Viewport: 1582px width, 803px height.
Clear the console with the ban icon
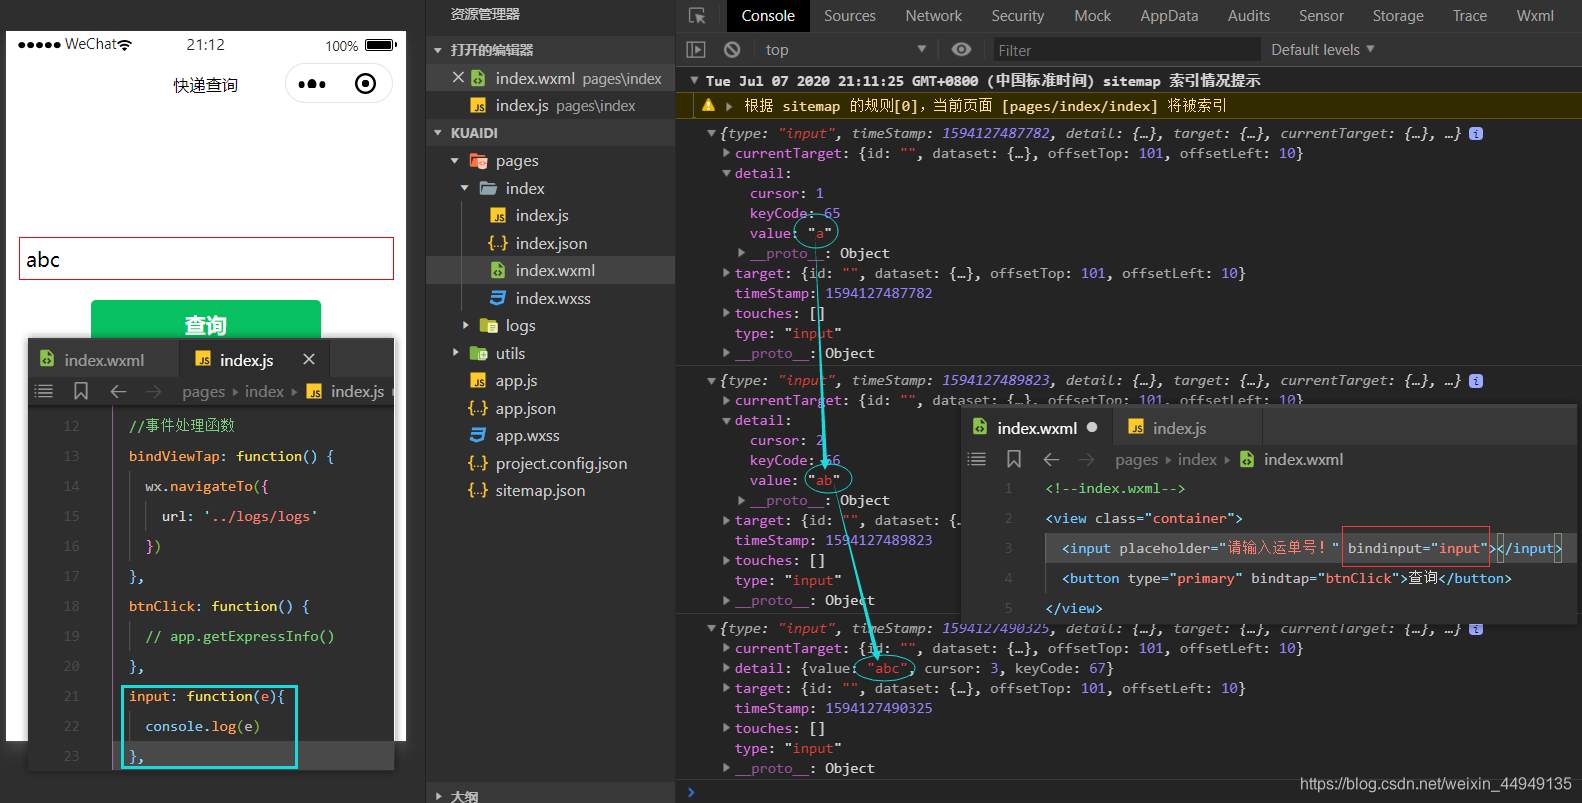732,50
